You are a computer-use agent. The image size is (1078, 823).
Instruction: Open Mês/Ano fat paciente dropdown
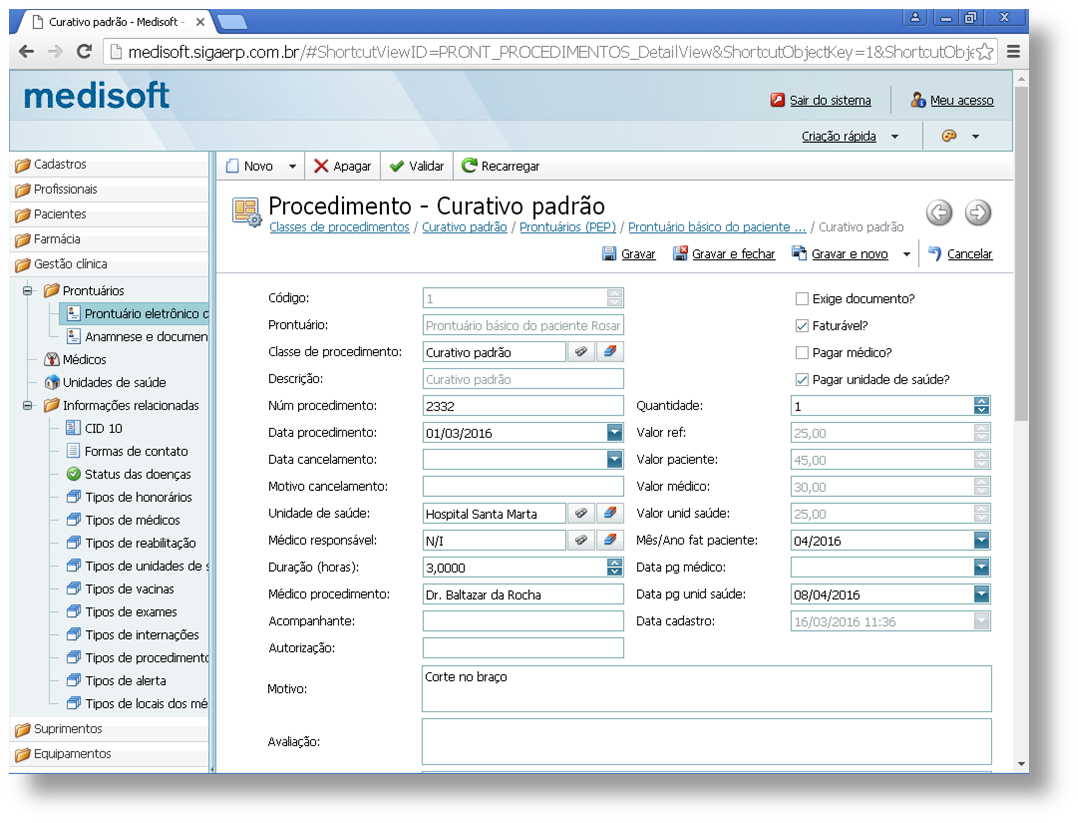coord(982,540)
